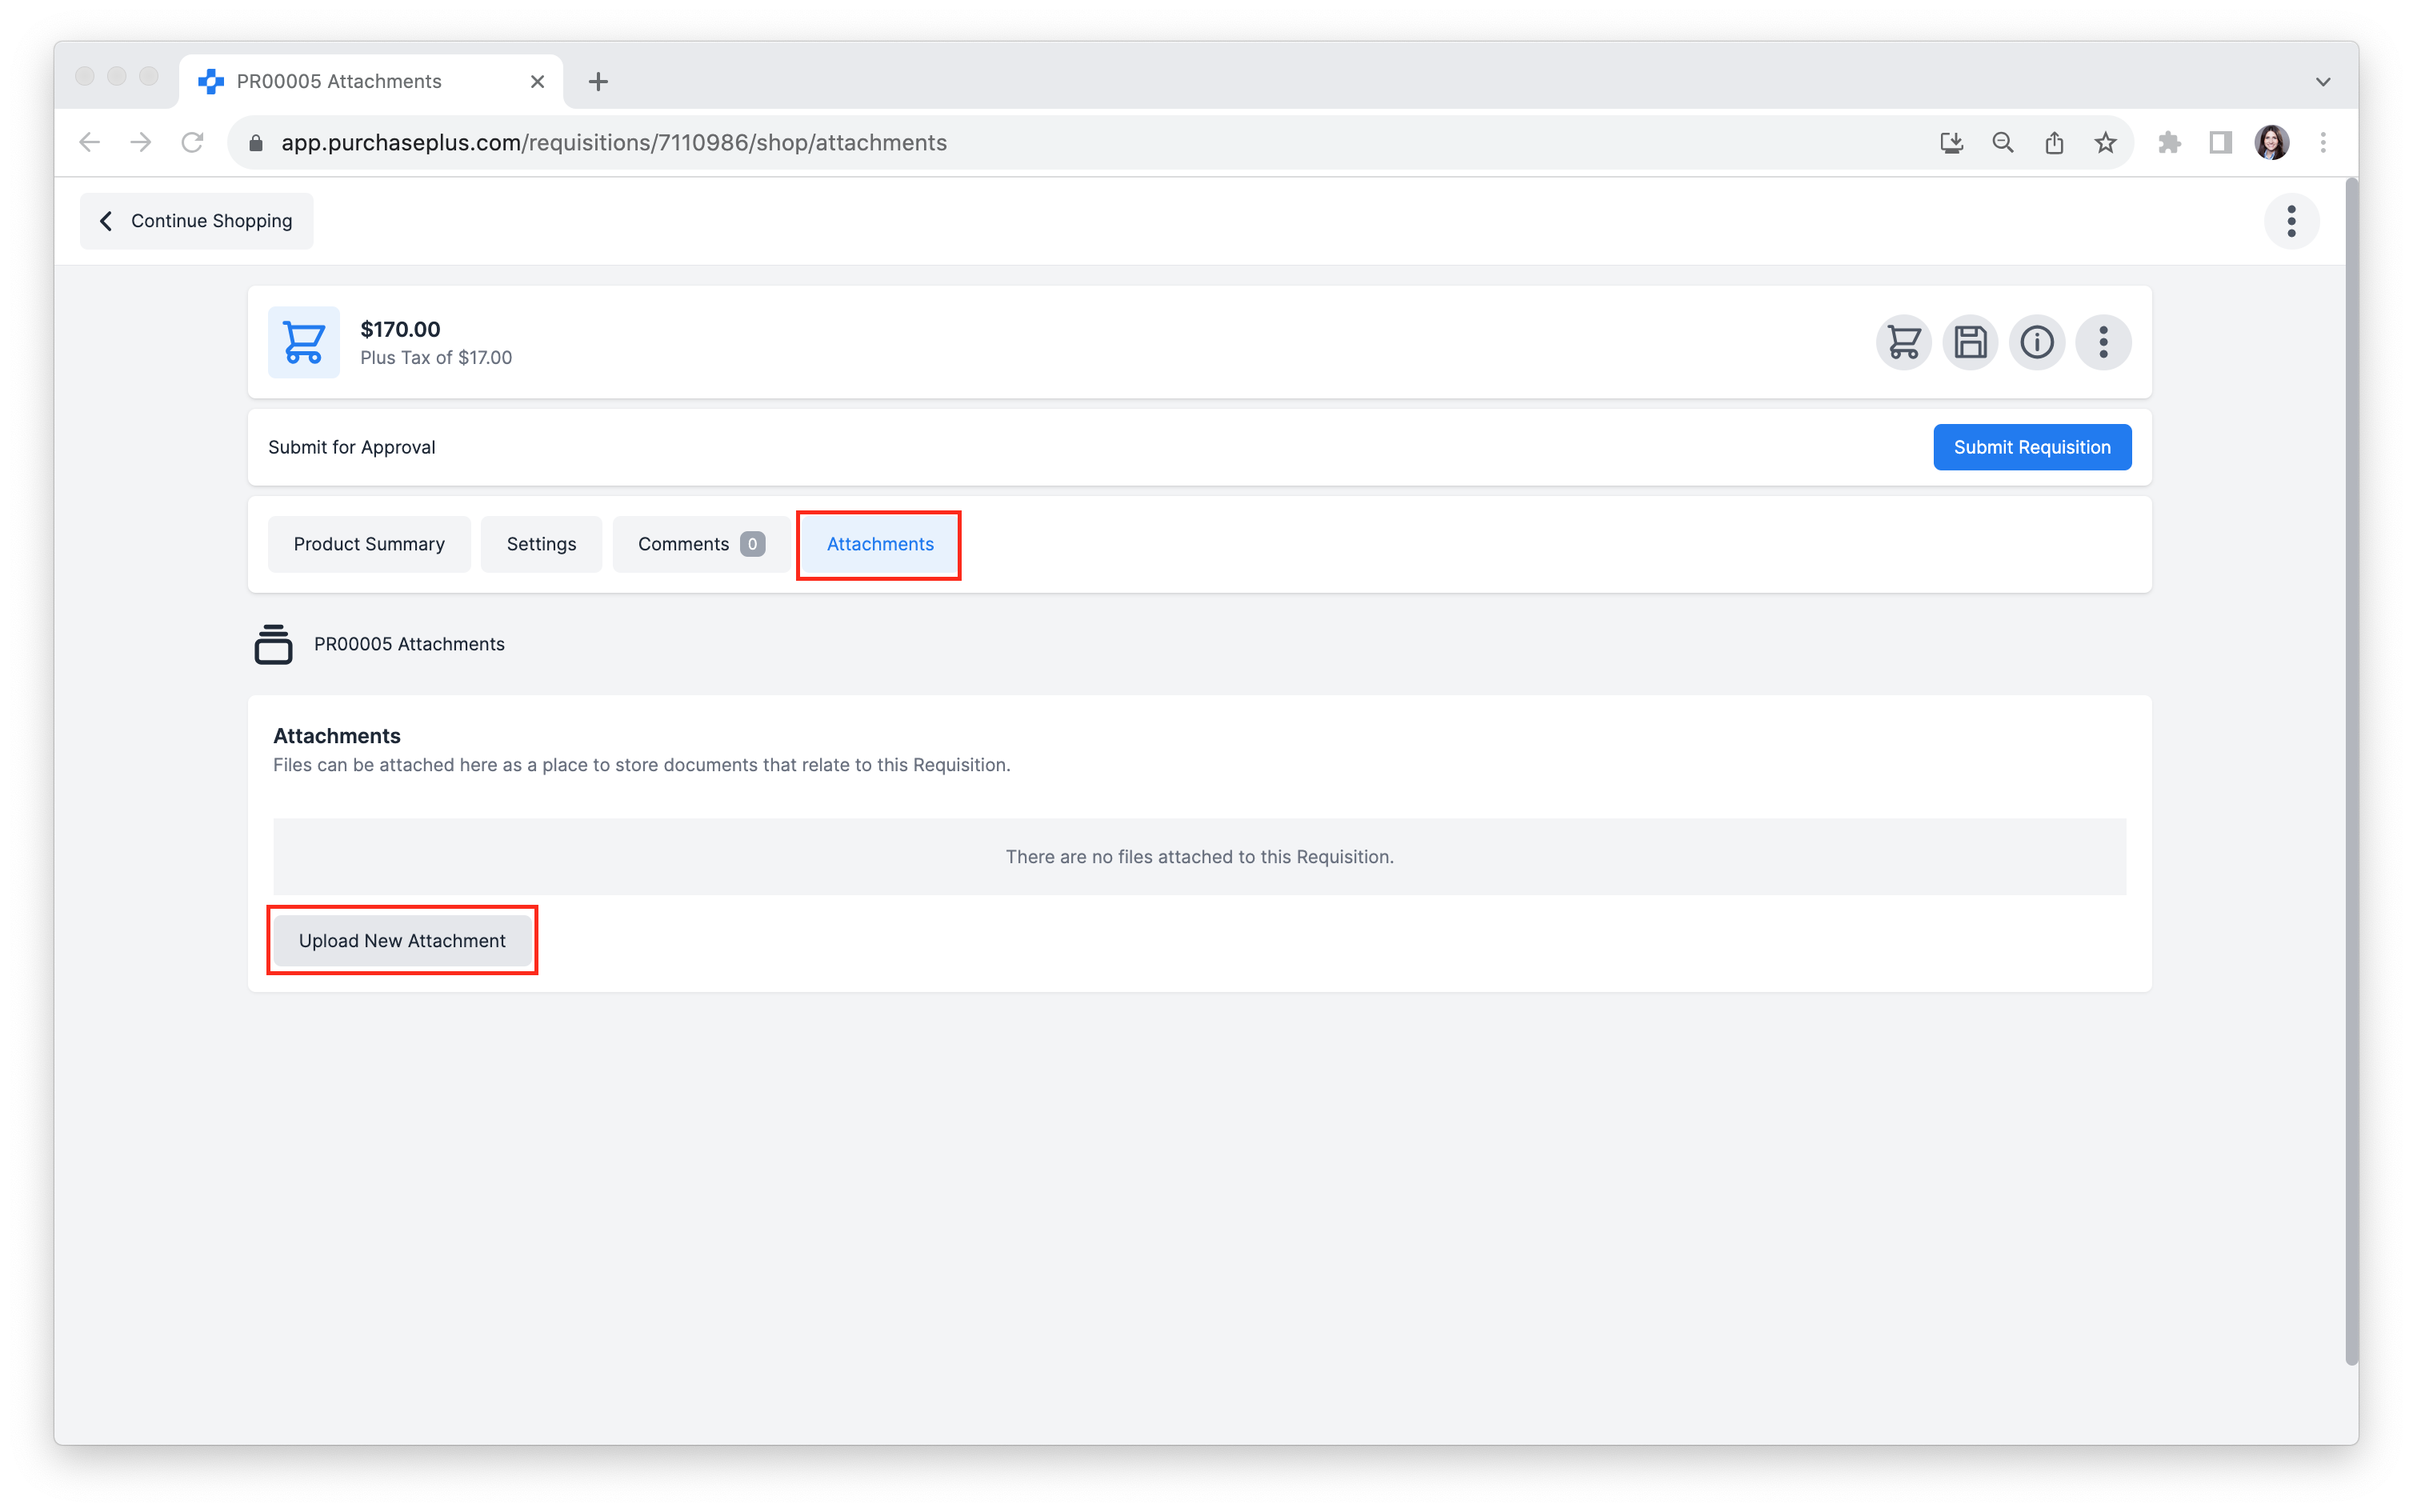Switch to the Product Summary tab

(367, 542)
